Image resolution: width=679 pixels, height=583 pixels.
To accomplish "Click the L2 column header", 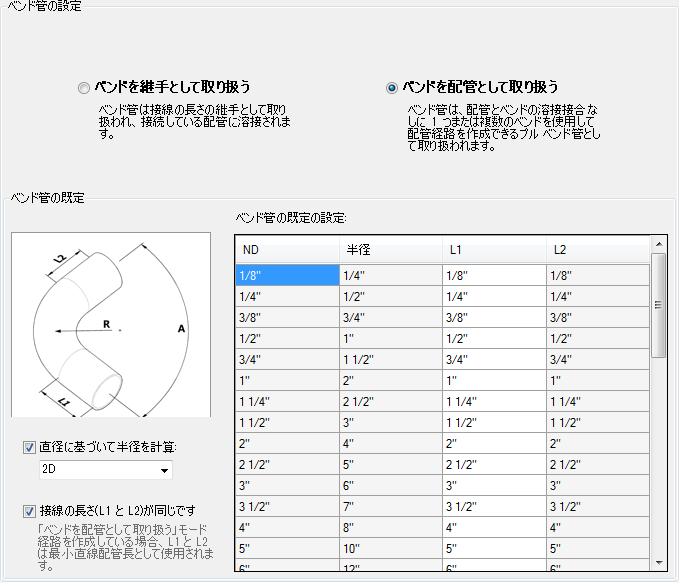I will pos(598,250).
